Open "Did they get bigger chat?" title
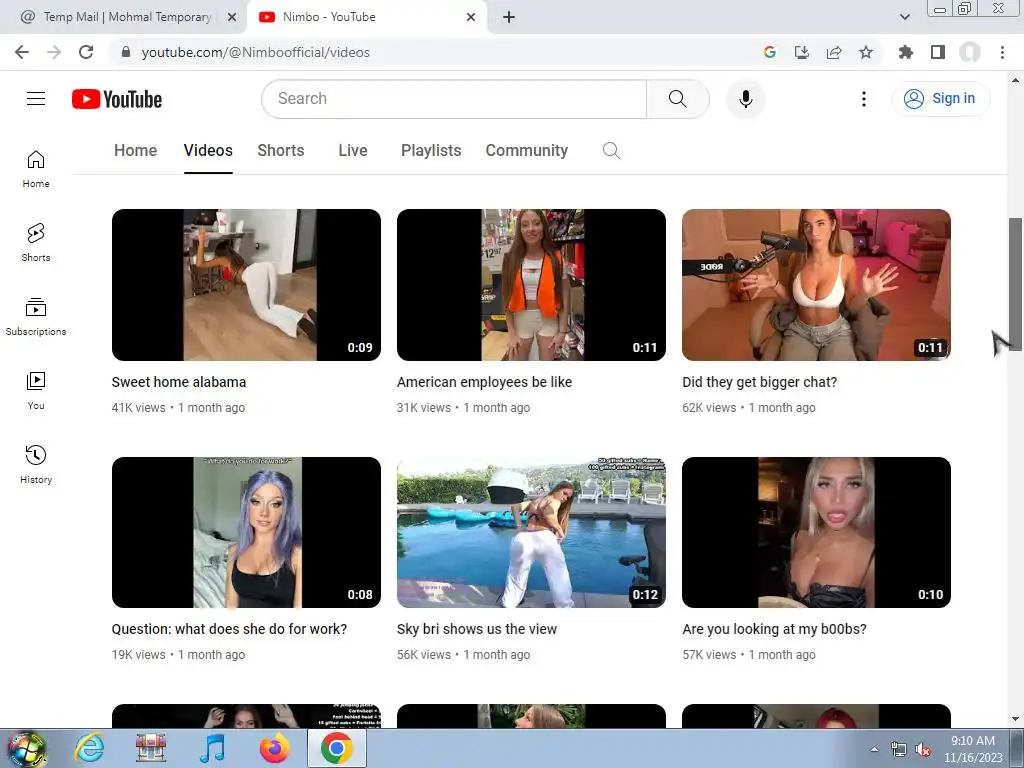This screenshot has width=1024, height=768. click(760, 382)
